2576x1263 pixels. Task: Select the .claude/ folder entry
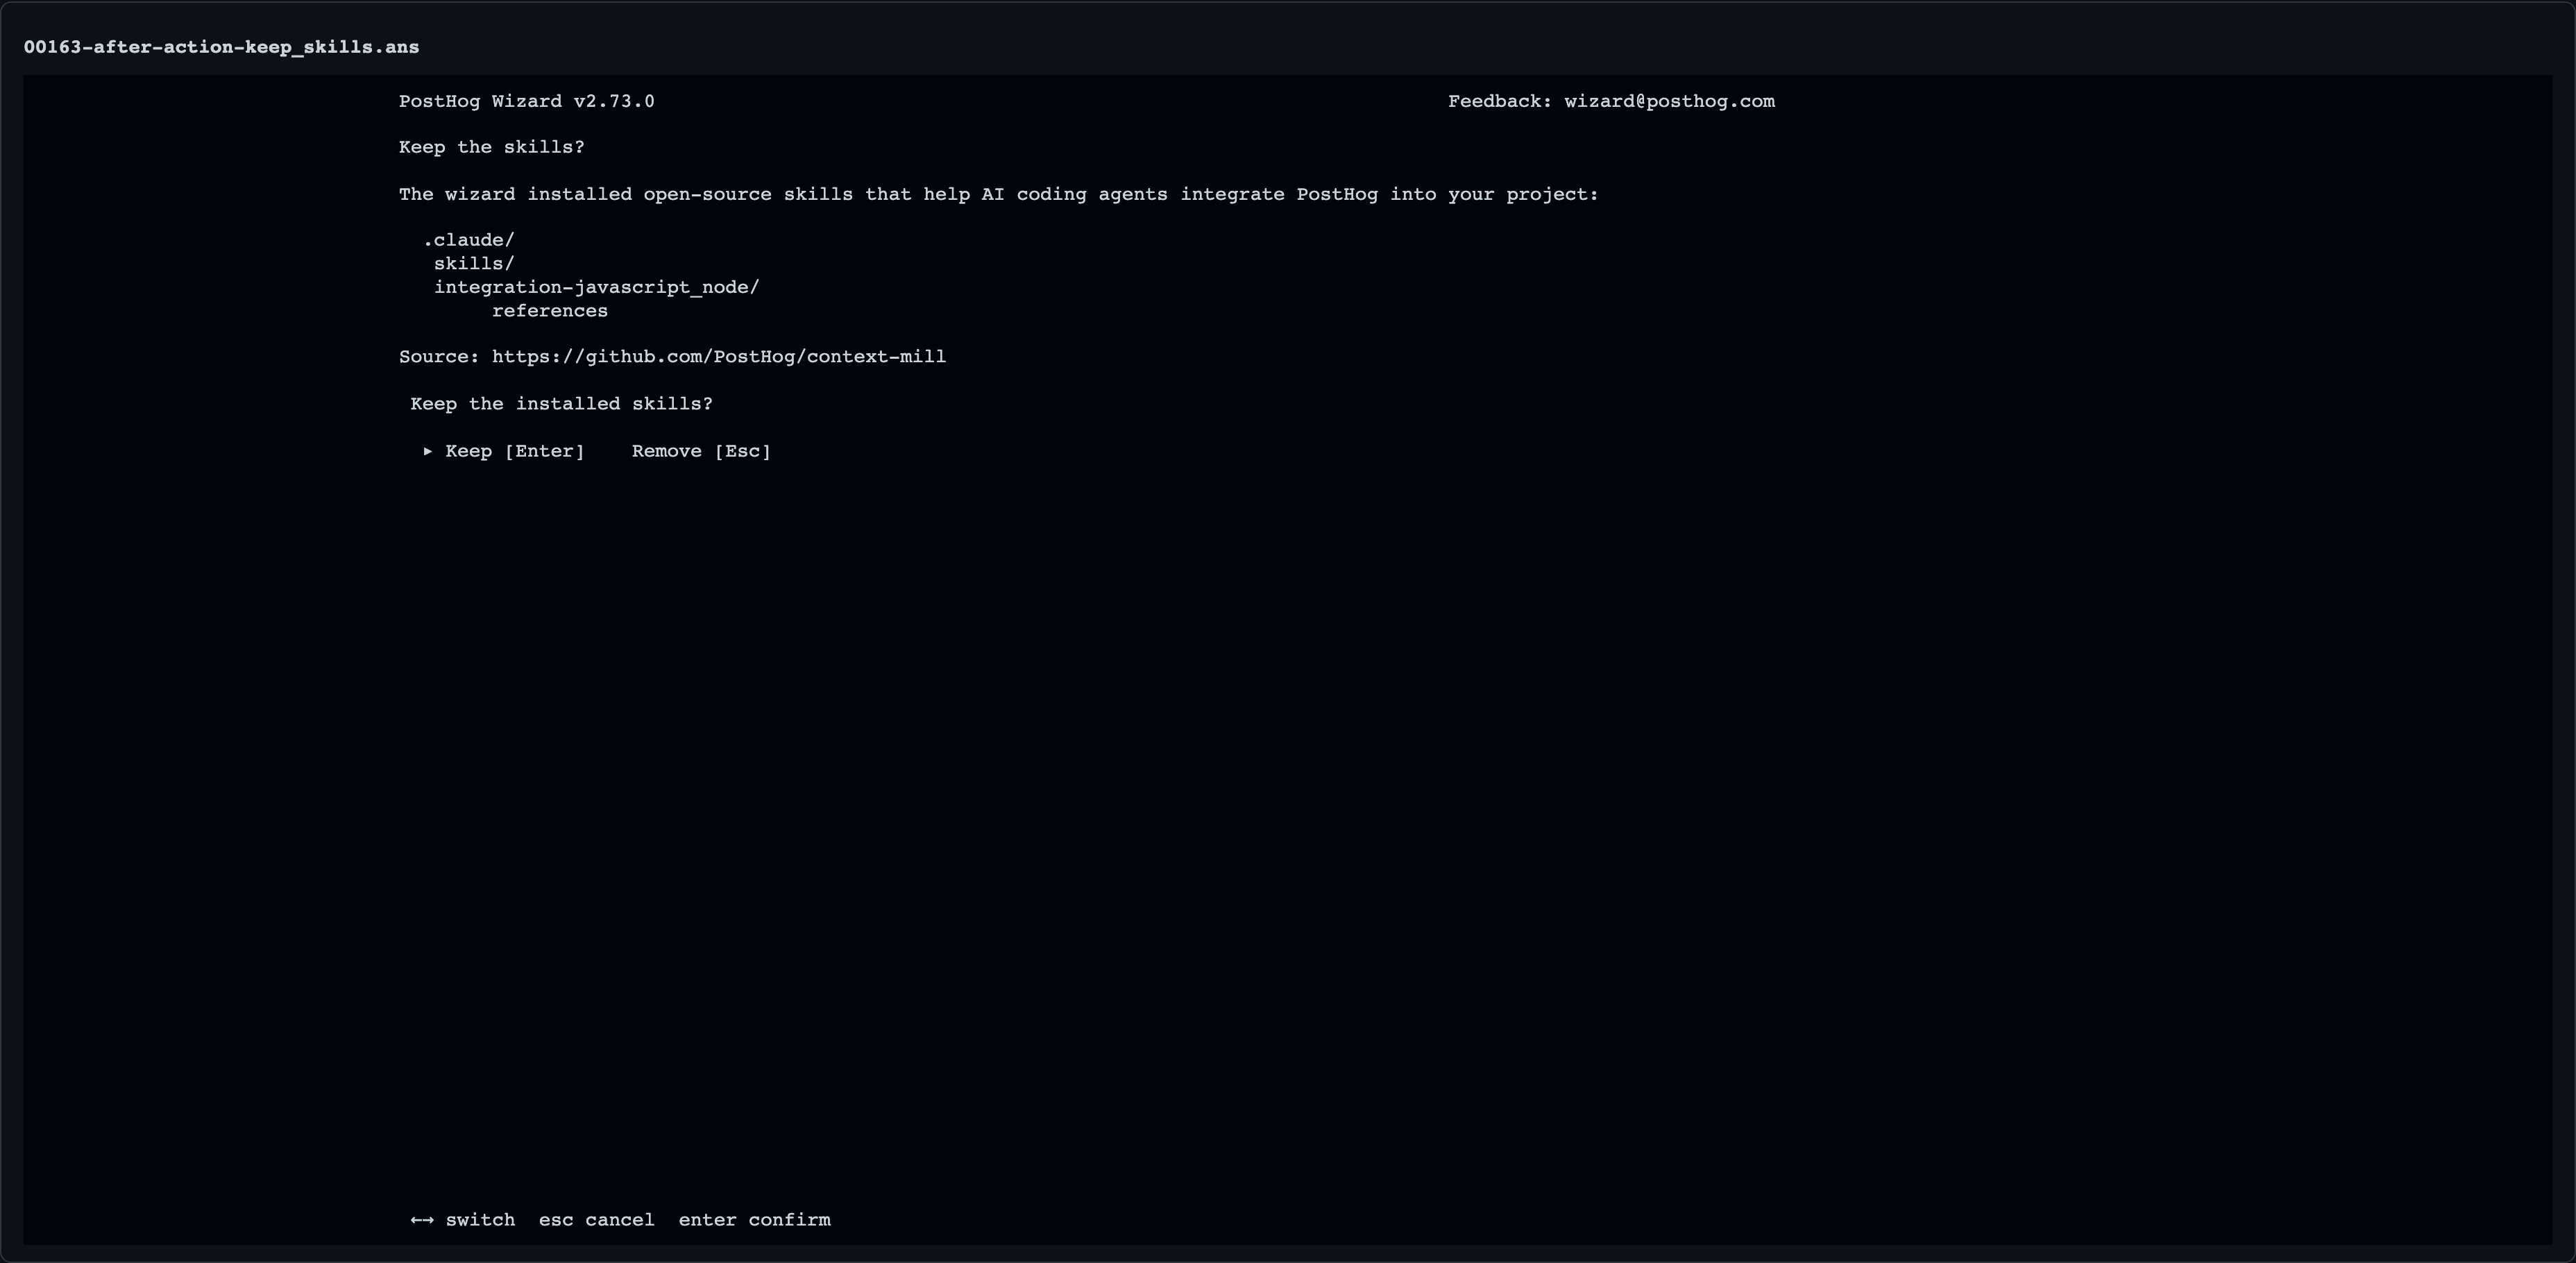[469, 240]
